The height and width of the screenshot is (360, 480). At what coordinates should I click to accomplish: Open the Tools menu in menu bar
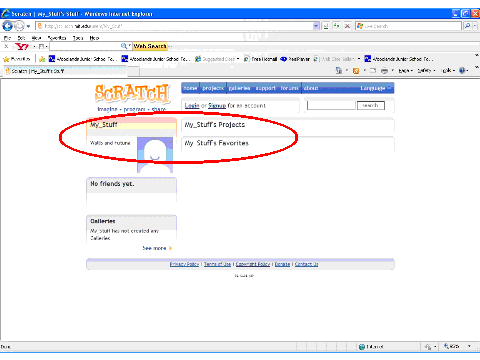78,38
